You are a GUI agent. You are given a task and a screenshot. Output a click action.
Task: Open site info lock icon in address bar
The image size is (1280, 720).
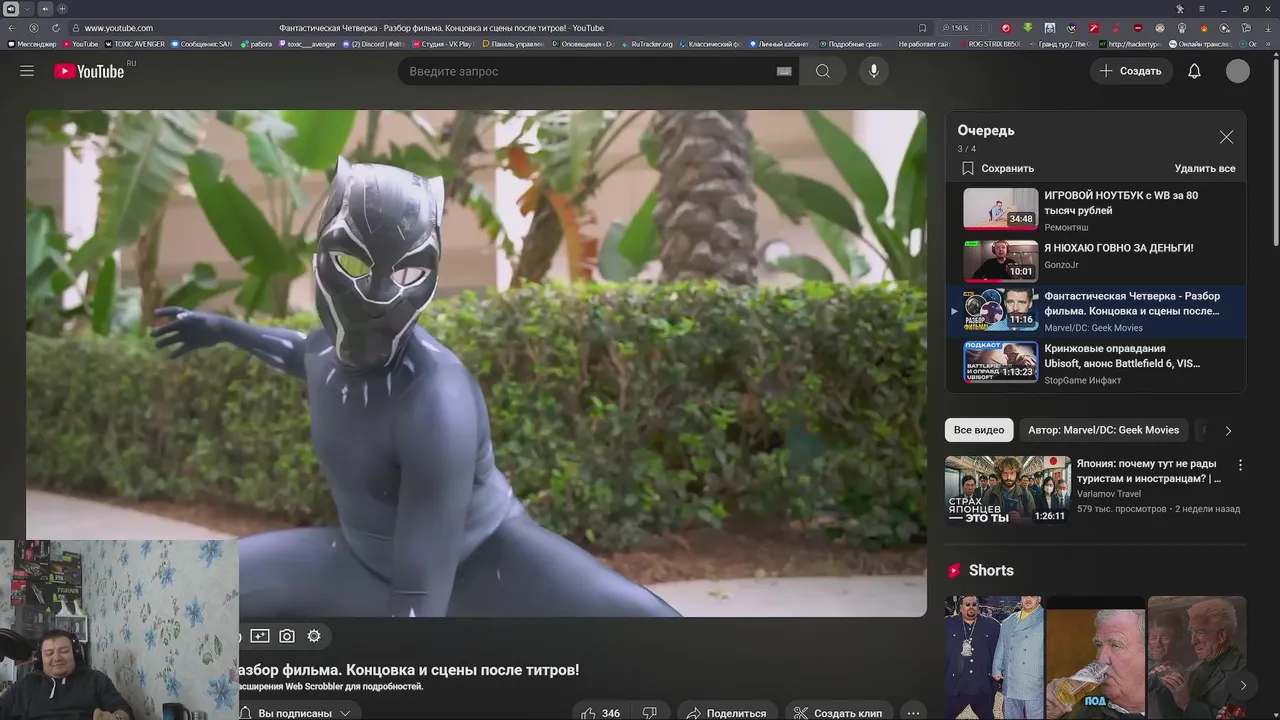74,28
